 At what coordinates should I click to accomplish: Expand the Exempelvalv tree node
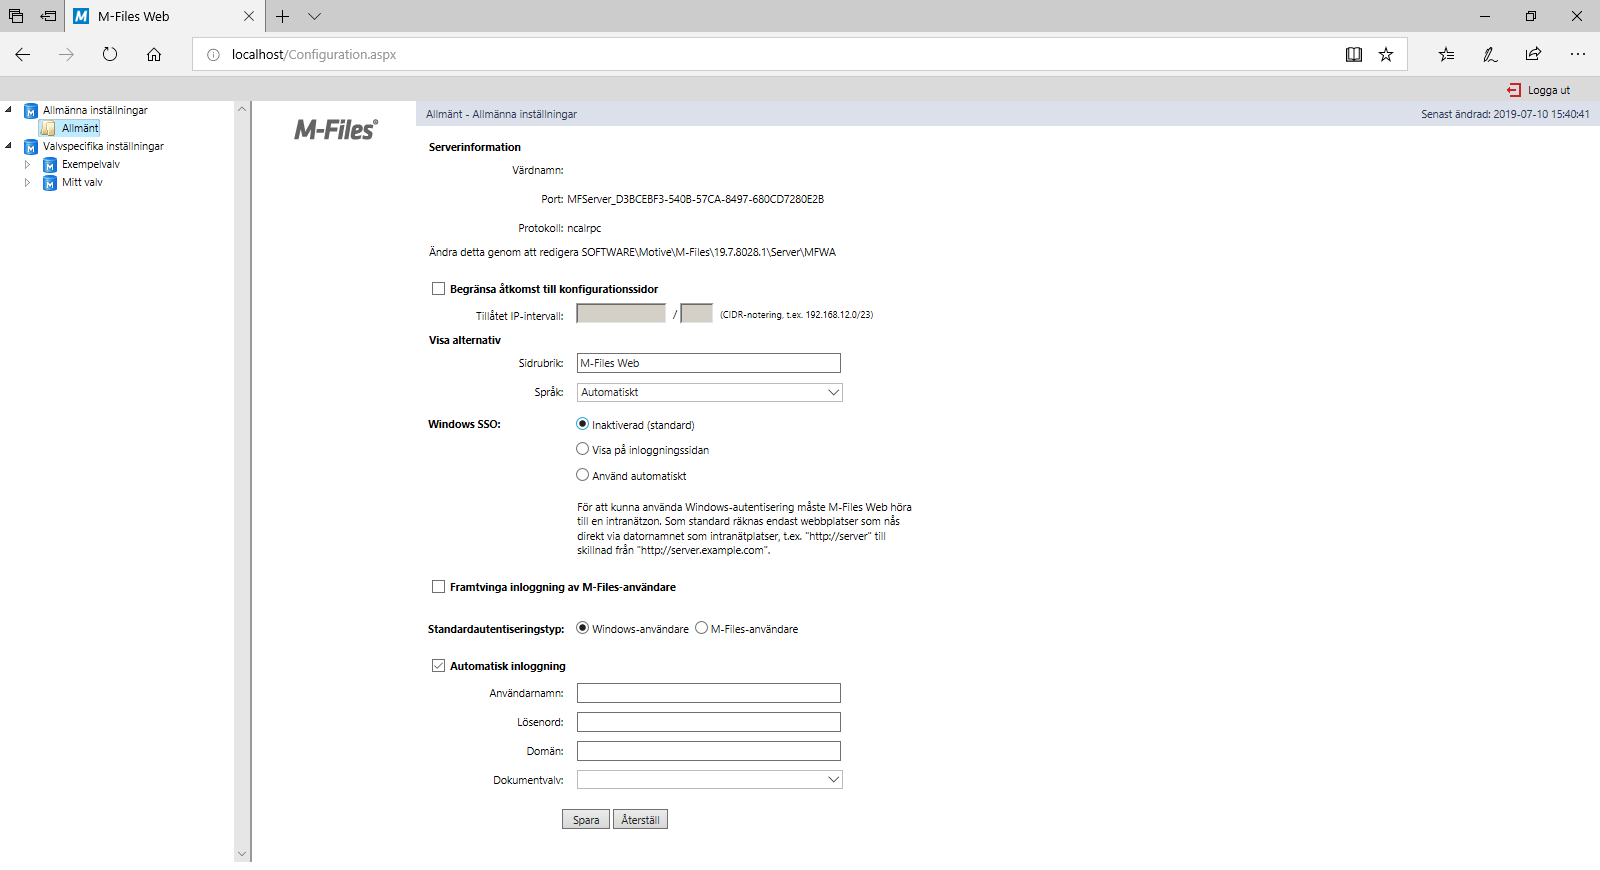pyautogui.click(x=28, y=164)
